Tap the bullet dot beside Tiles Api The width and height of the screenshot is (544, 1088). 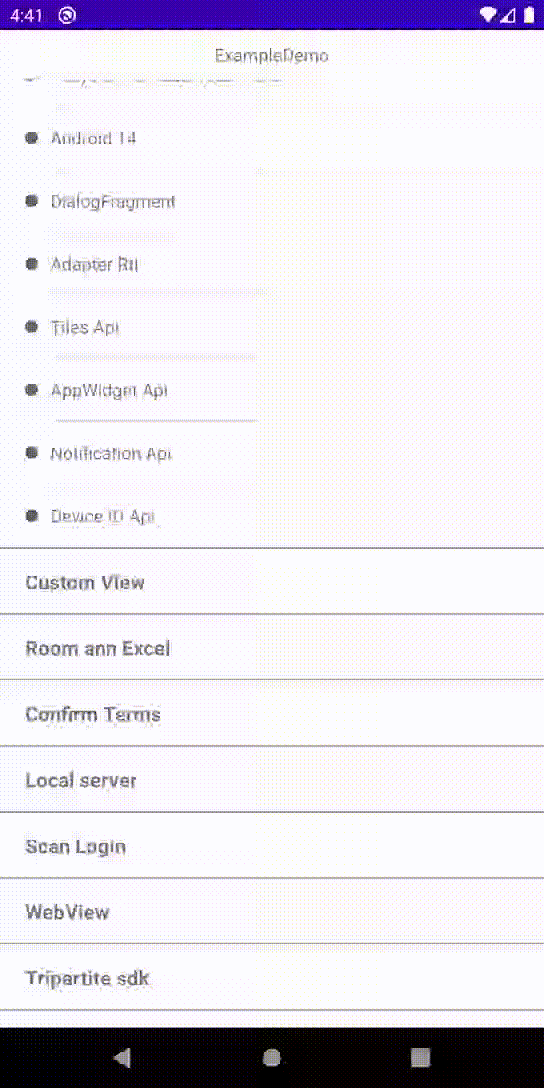point(31,326)
